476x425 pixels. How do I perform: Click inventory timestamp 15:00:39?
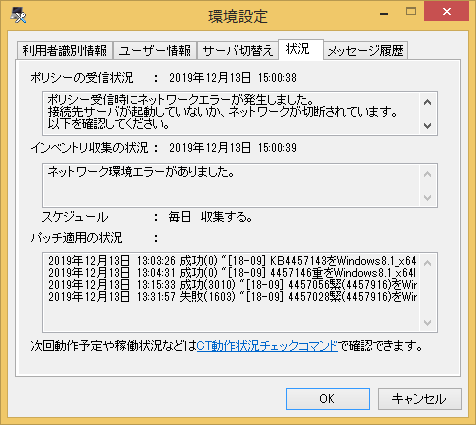click(x=277, y=148)
